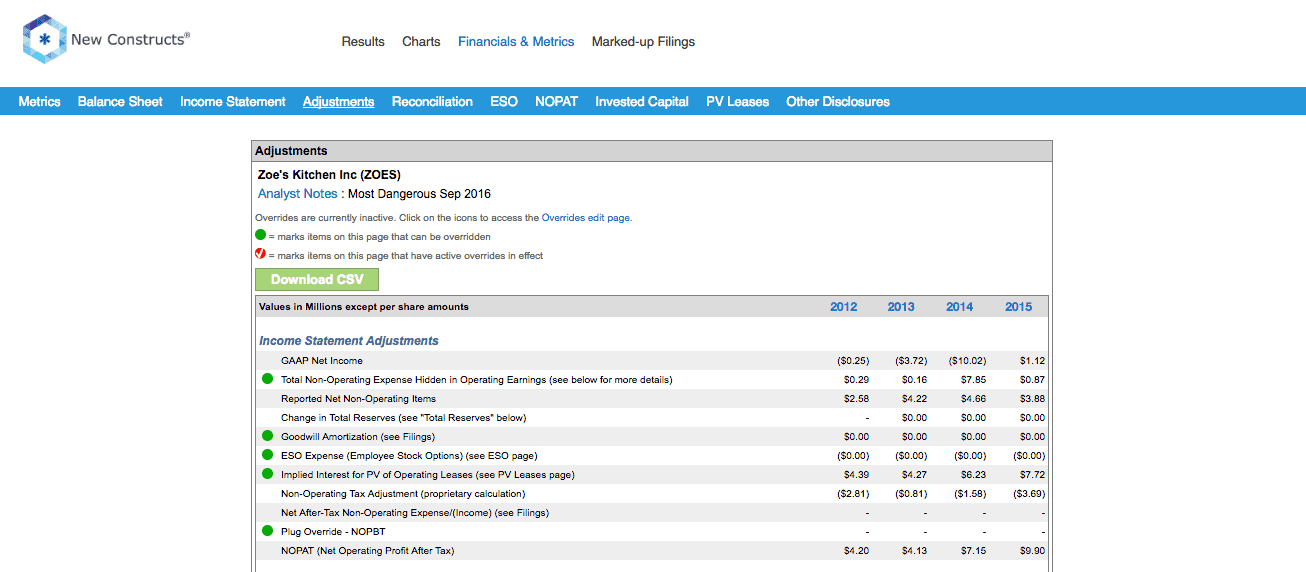
Task: Switch to the Invested Capital tab
Action: [642, 101]
